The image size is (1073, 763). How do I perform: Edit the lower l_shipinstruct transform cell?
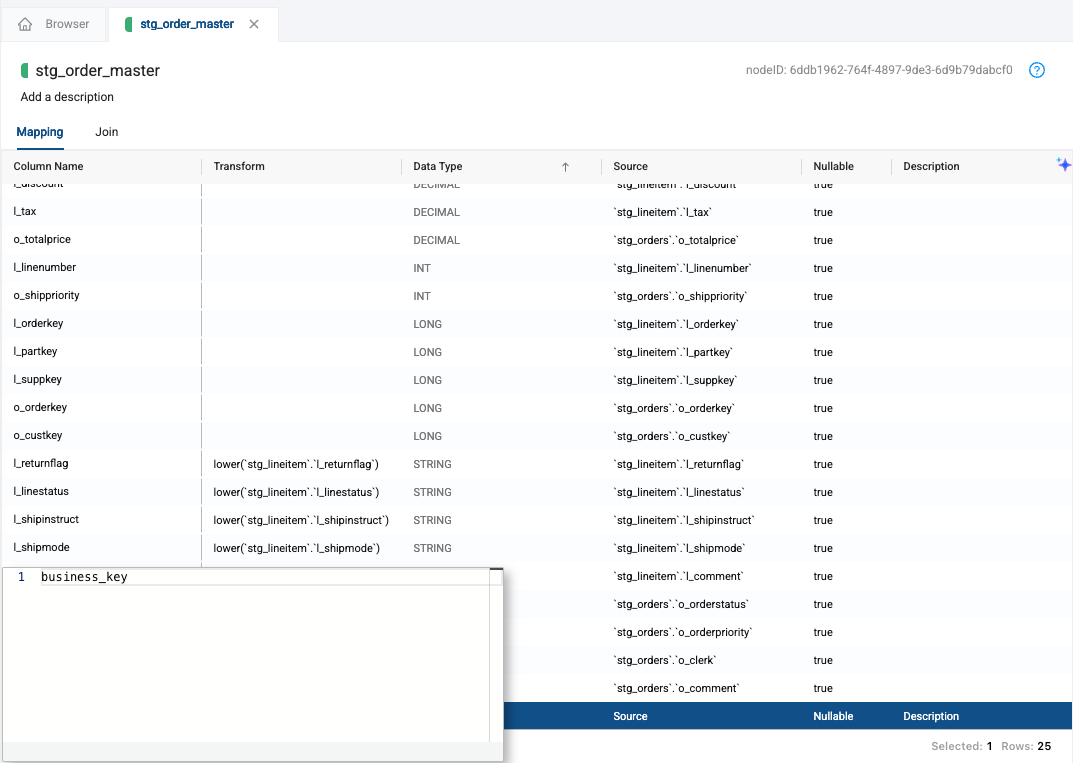point(301,521)
